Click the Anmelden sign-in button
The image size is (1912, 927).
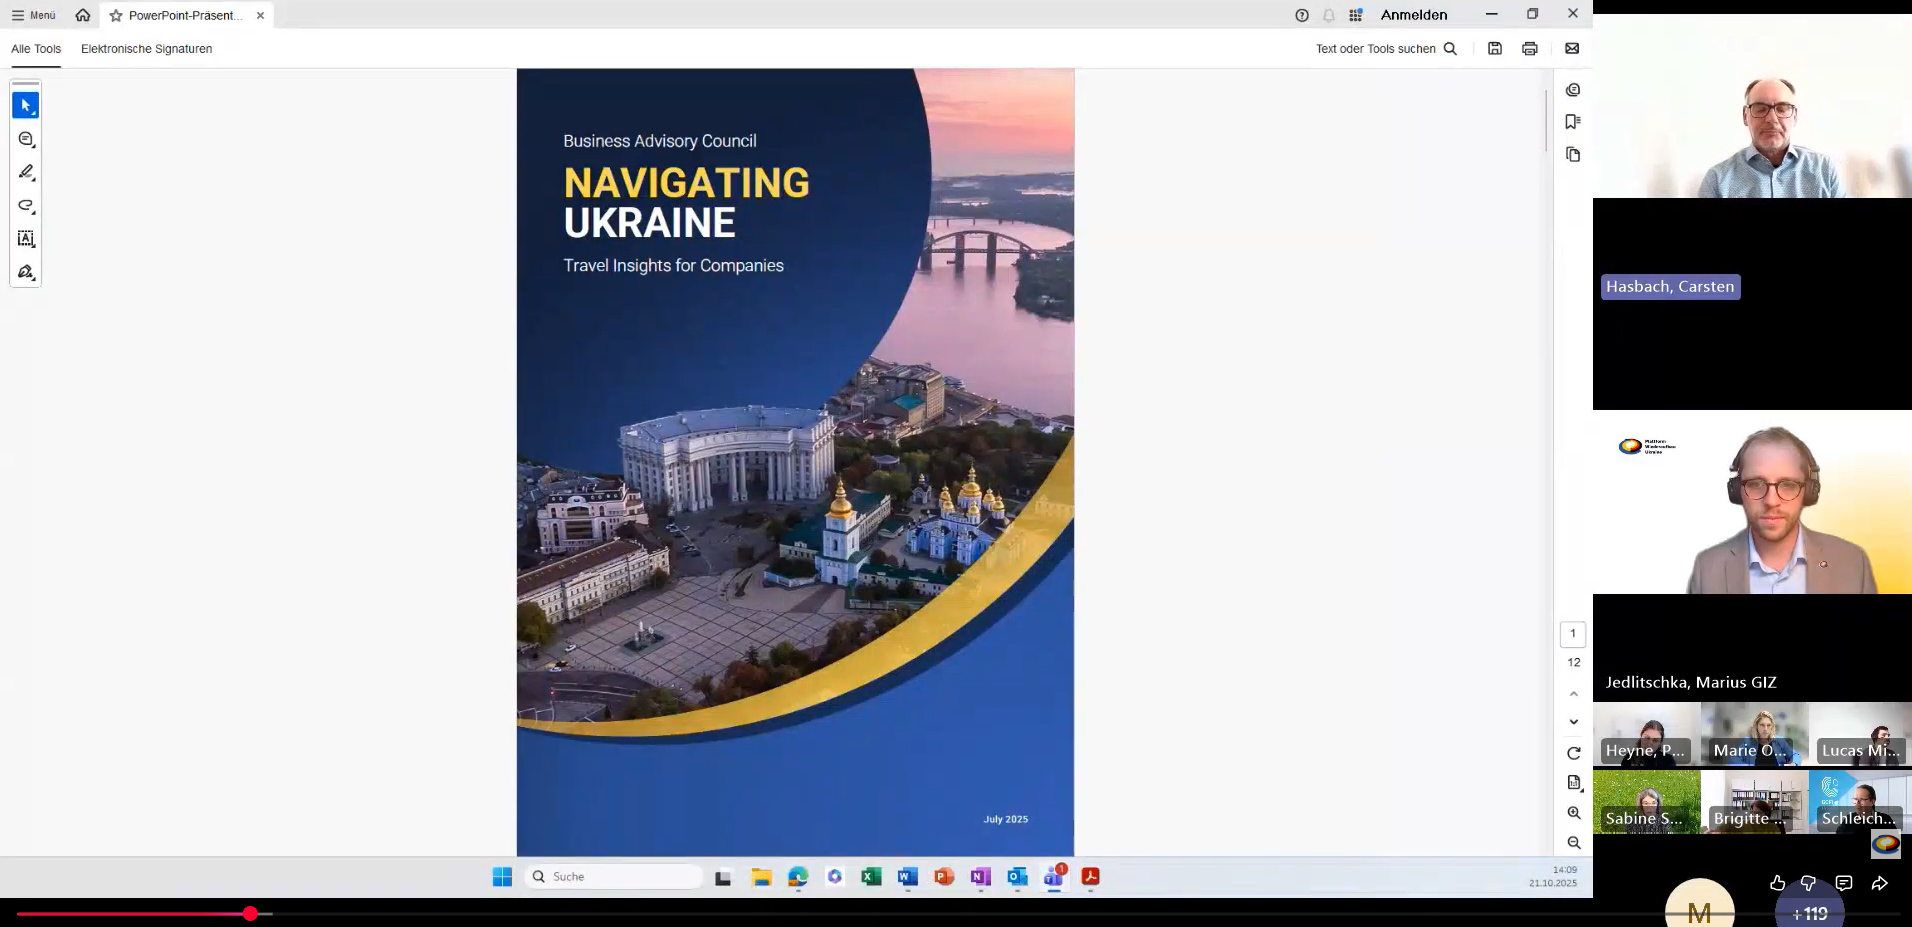click(1413, 15)
